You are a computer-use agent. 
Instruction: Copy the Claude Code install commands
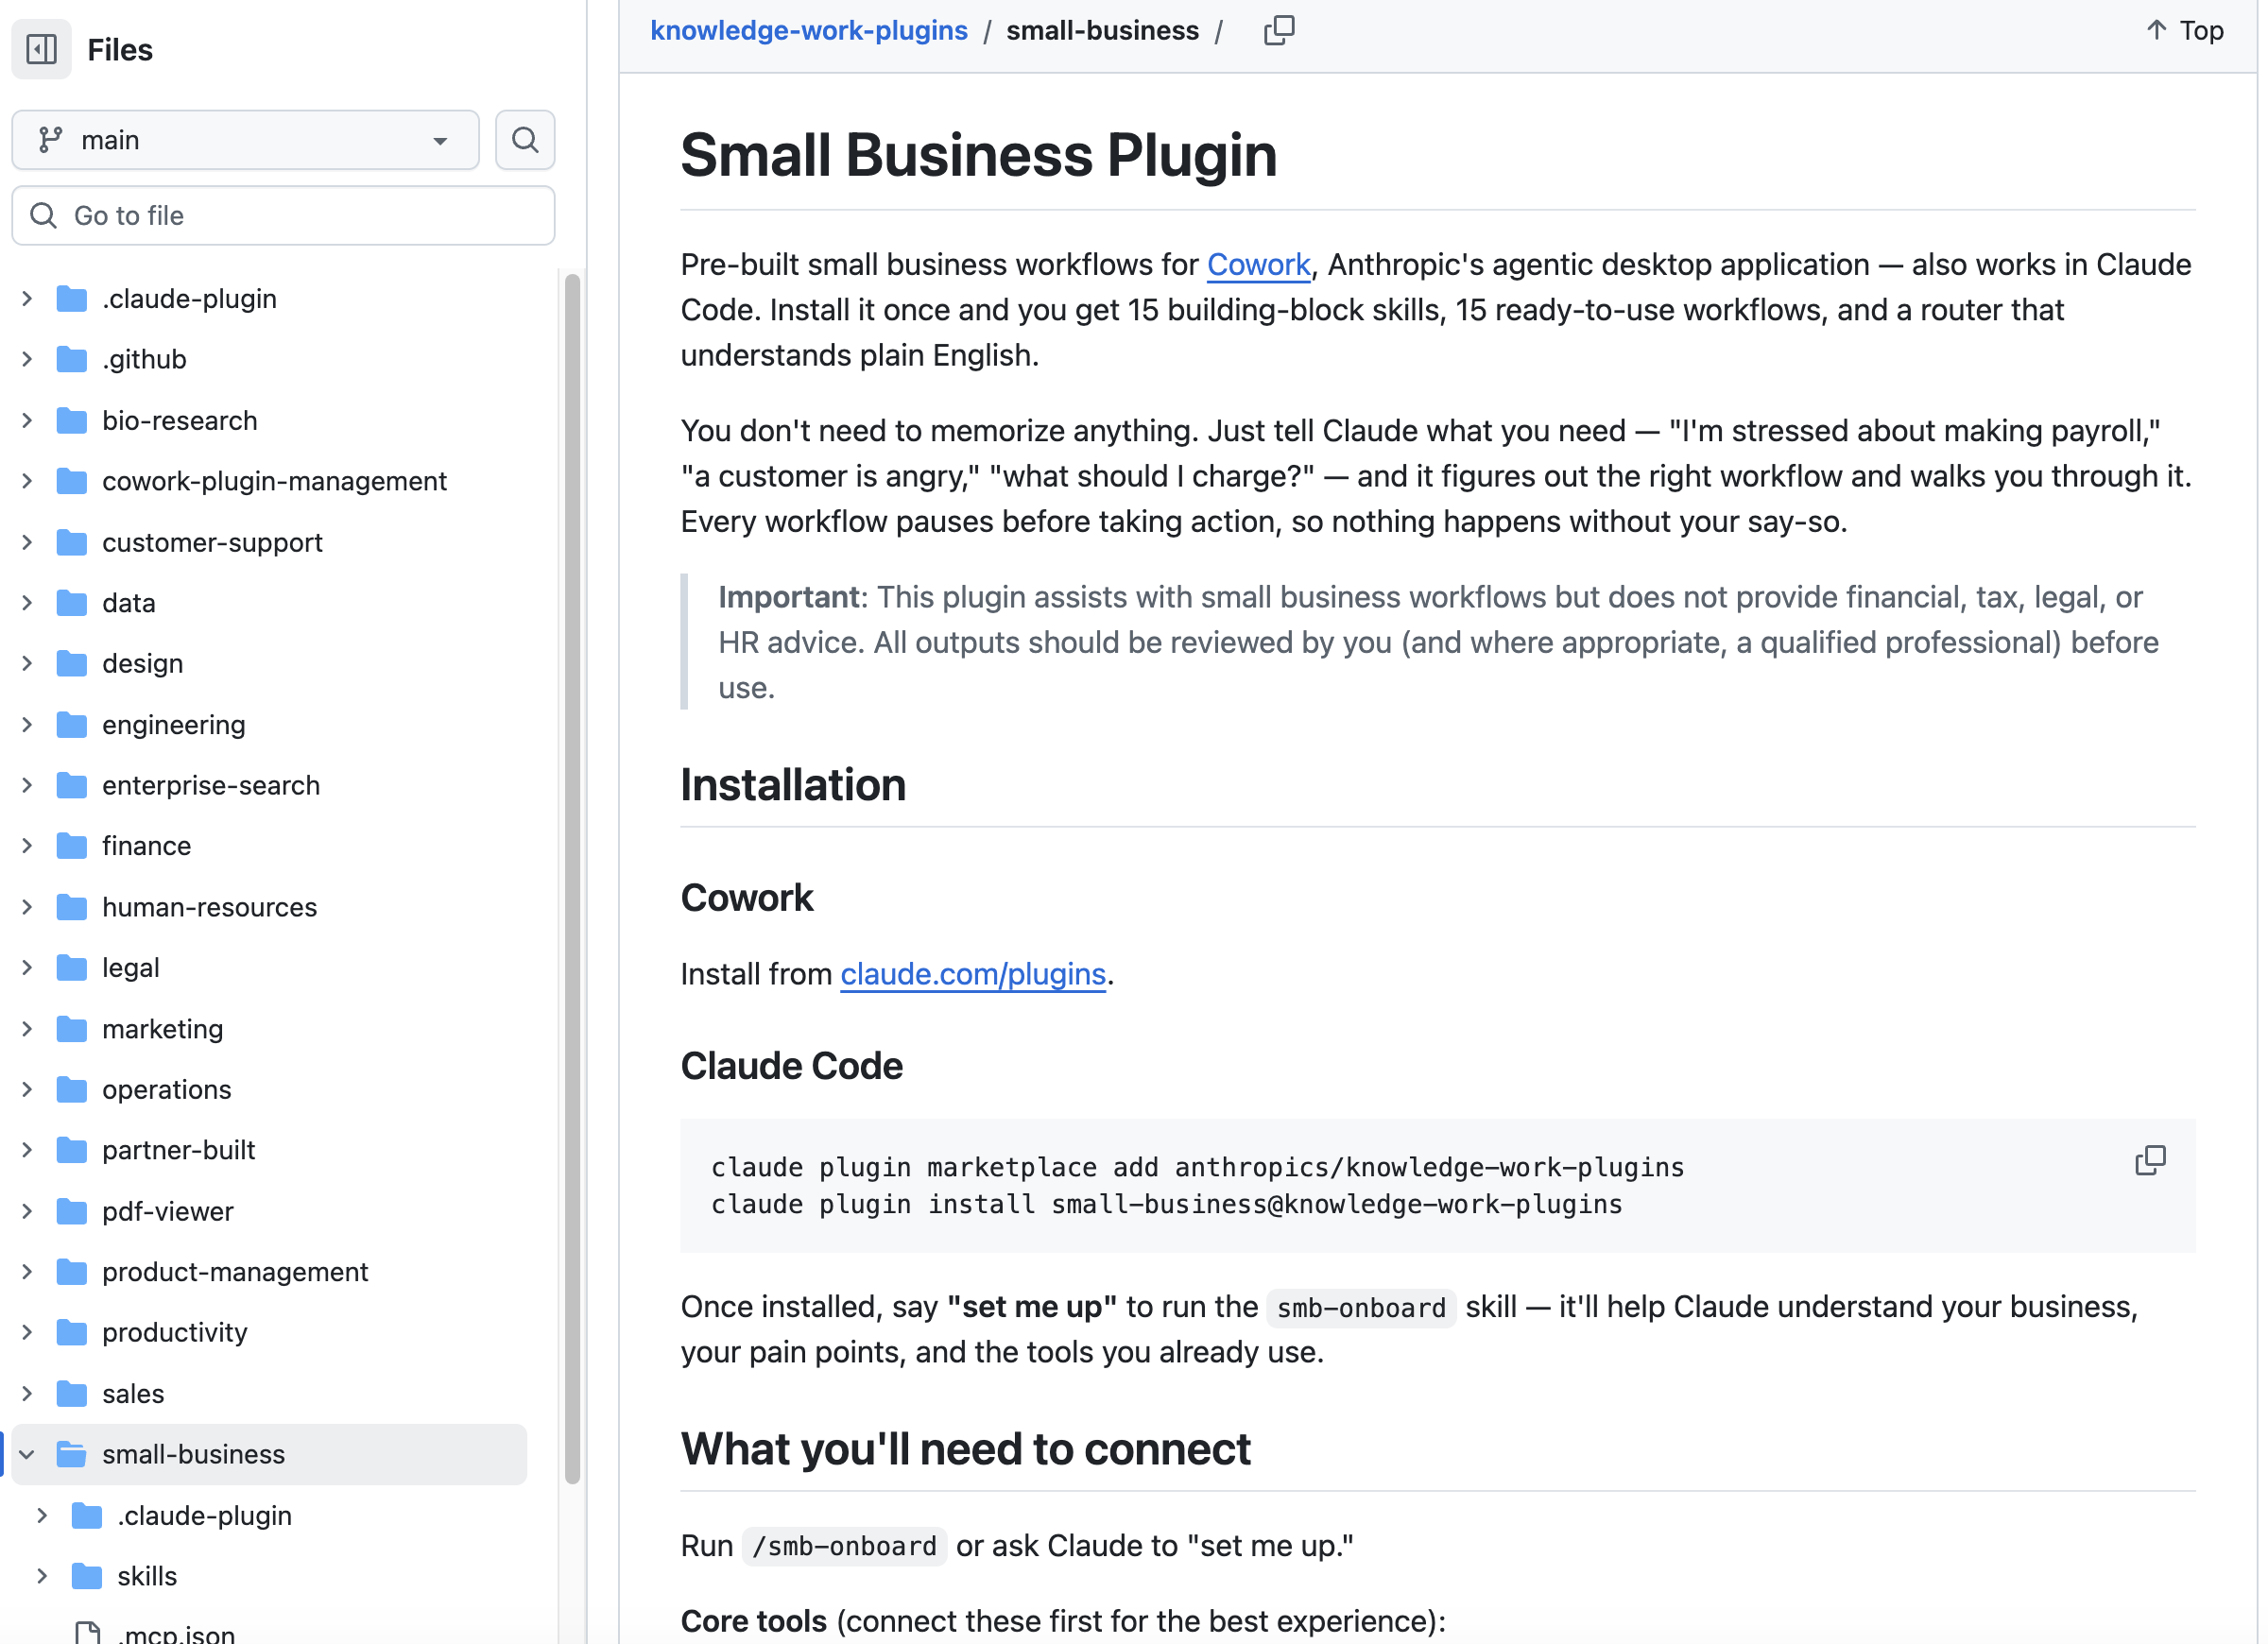[2150, 1161]
